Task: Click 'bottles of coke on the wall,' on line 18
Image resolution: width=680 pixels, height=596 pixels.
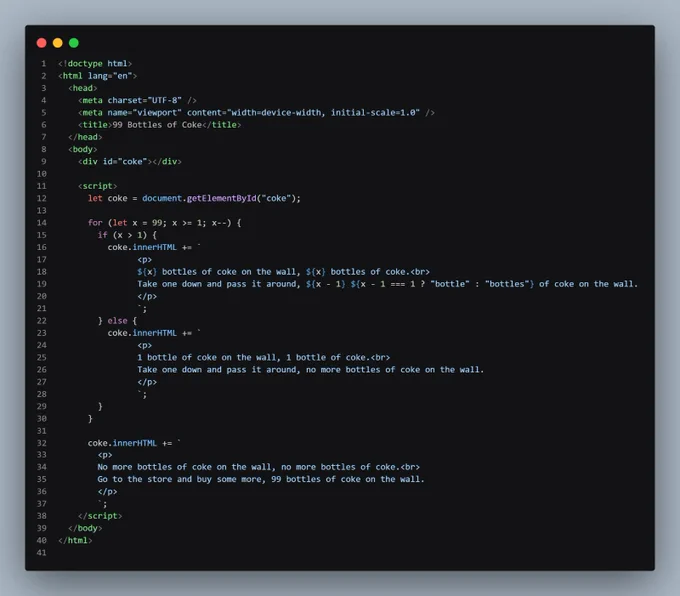Action: pyautogui.click(x=231, y=272)
